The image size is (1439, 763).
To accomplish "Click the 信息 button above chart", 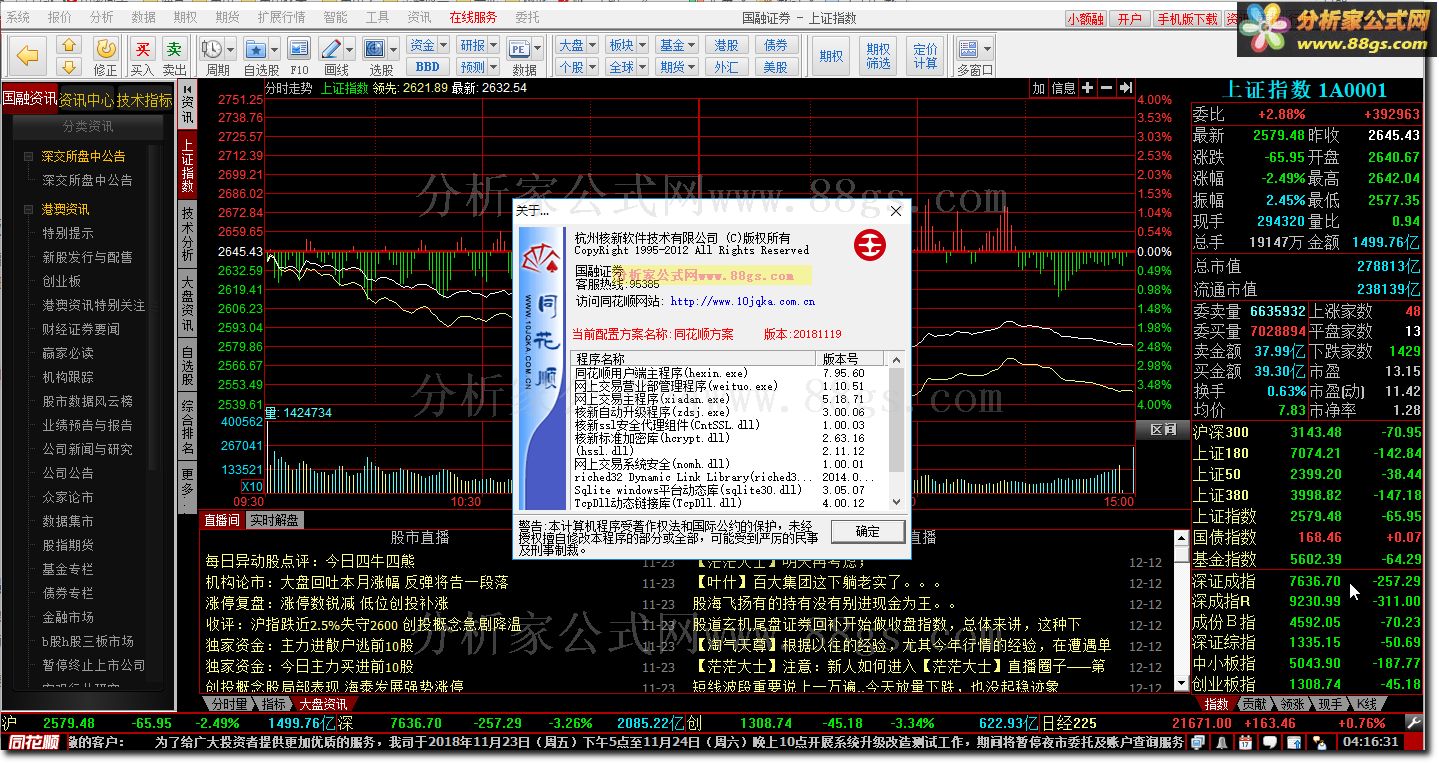I will [x=1063, y=88].
